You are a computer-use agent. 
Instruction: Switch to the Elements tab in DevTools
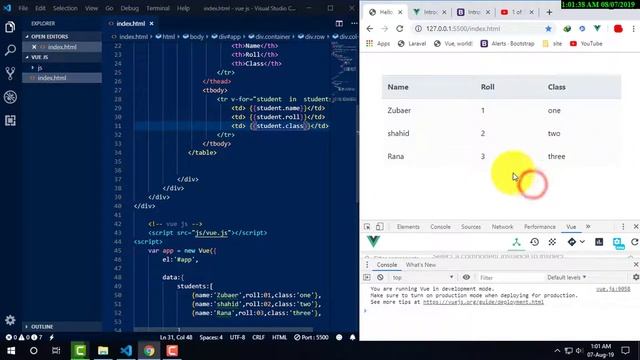coord(408,227)
